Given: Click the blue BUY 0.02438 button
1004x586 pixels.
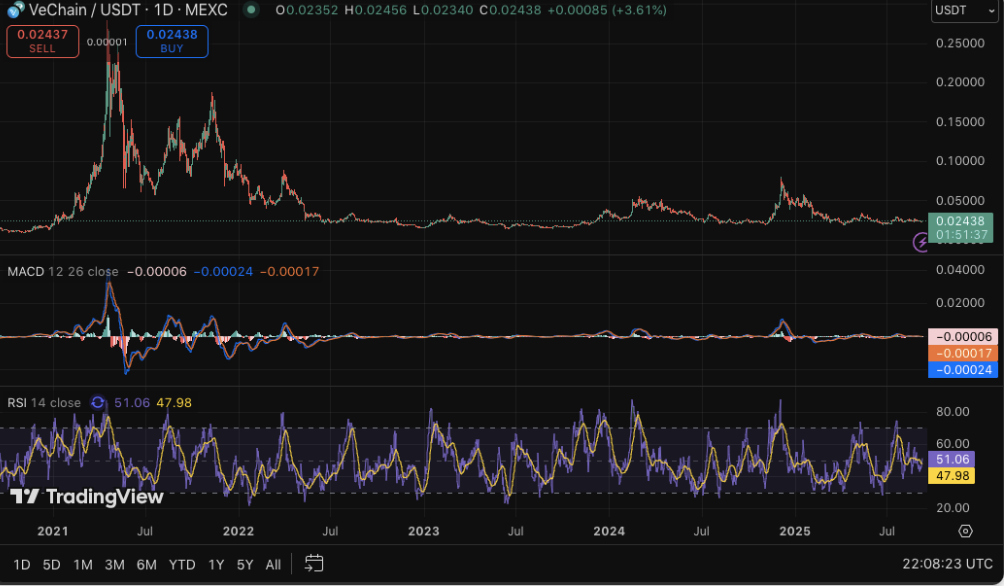Looking at the screenshot, I should pyautogui.click(x=172, y=42).
